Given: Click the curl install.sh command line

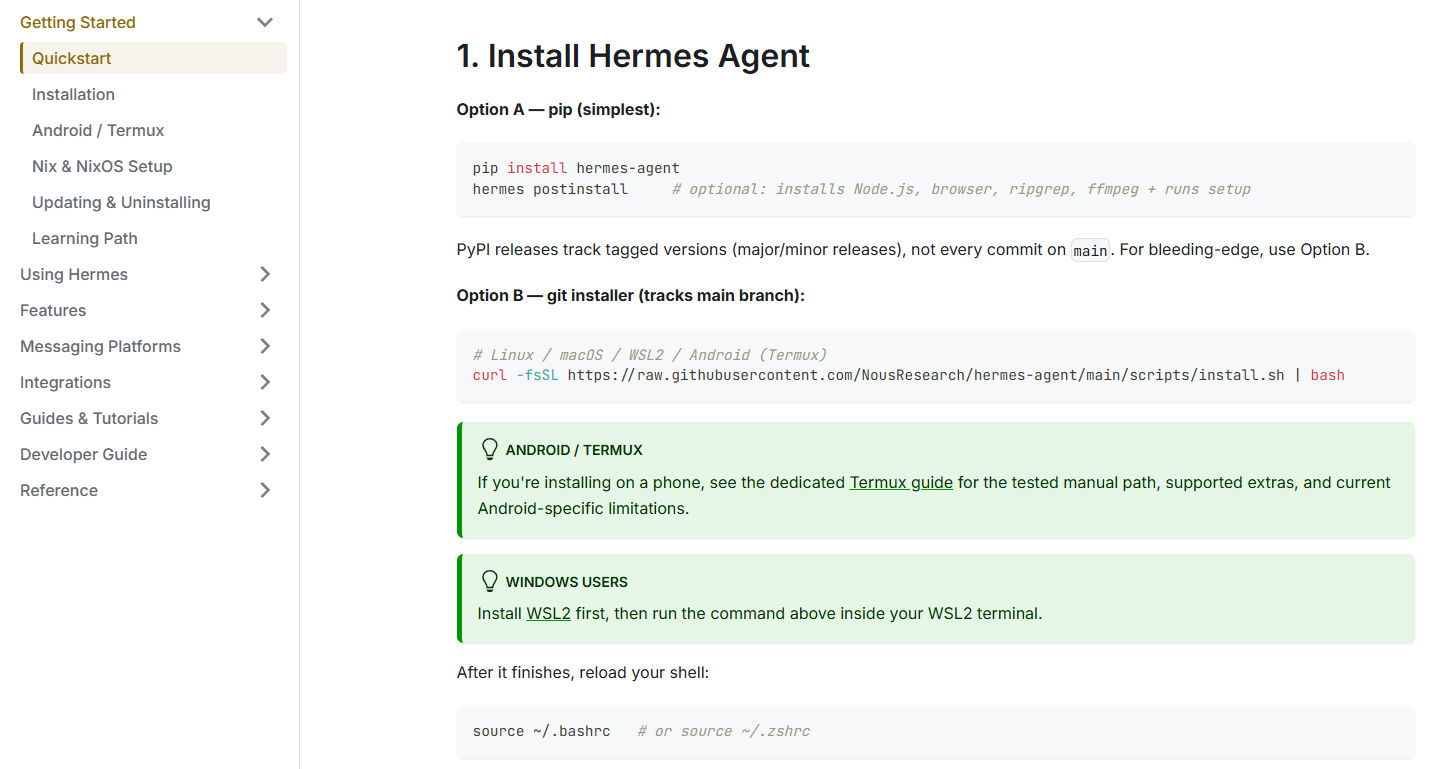Looking at the screenshot, I should point(908,376).
